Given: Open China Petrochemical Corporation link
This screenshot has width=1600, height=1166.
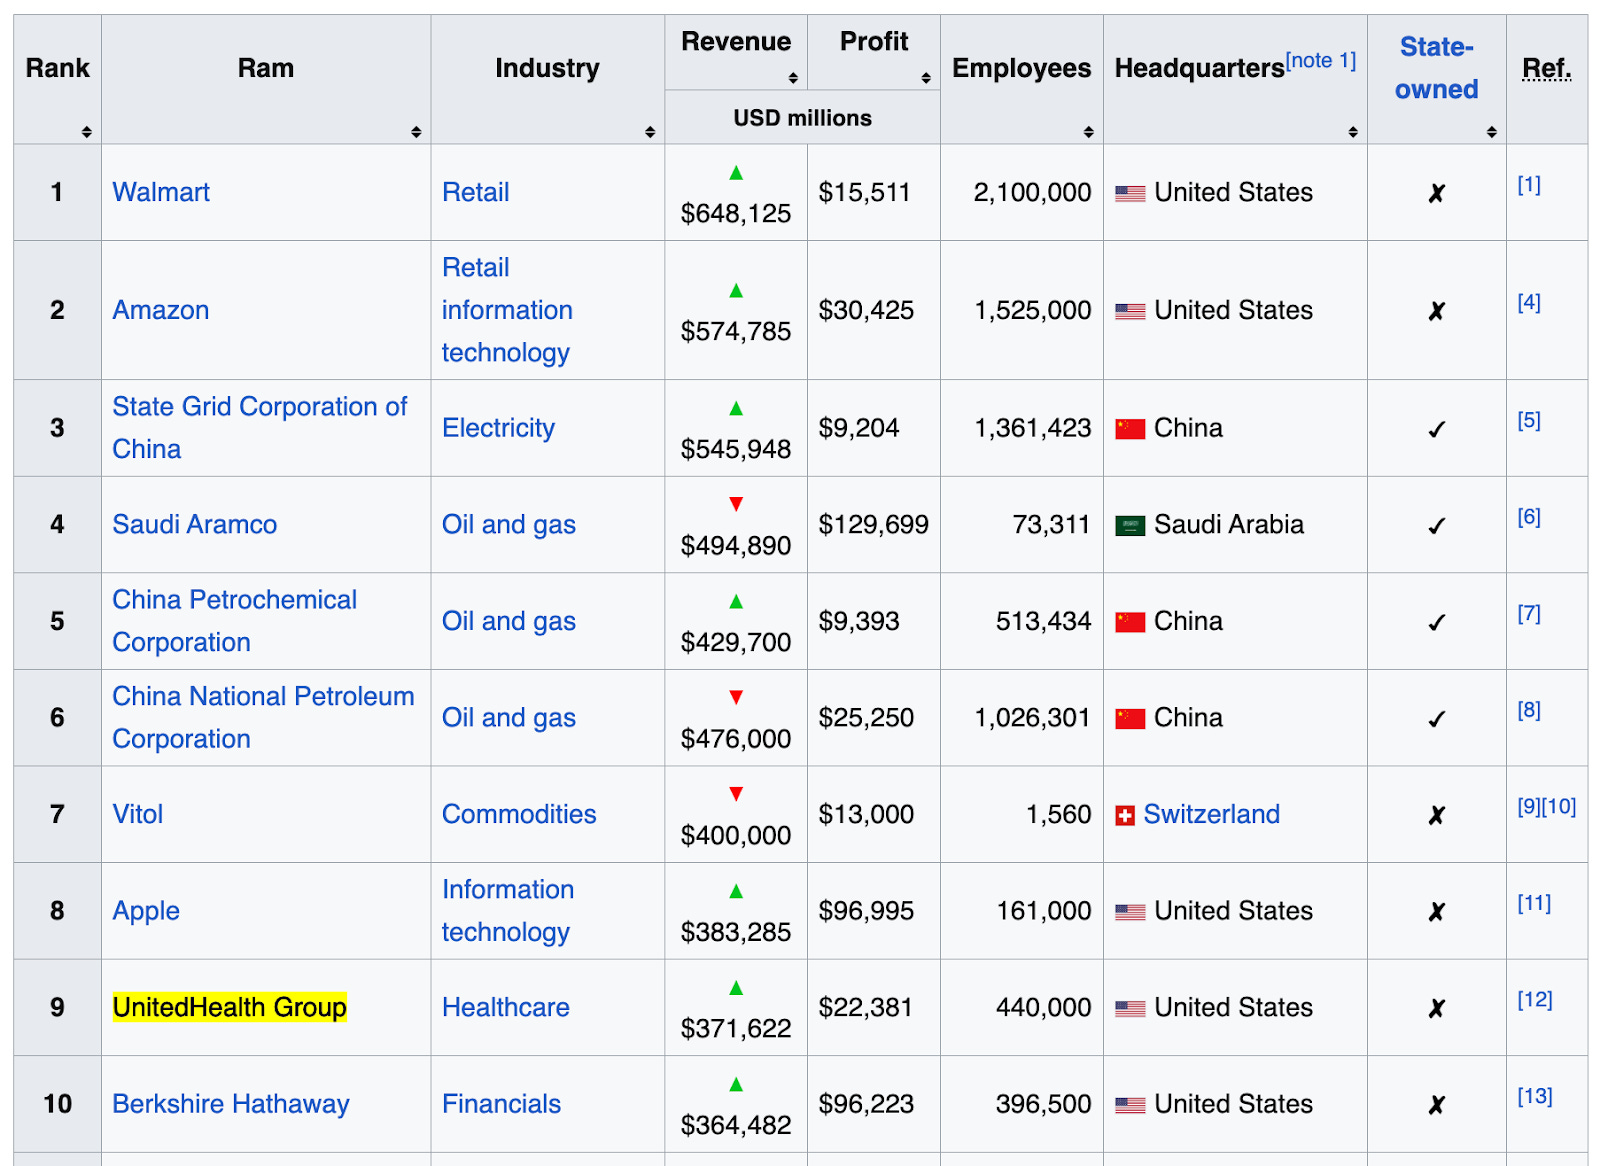Looking at the screenshot, I should point(235,621).
